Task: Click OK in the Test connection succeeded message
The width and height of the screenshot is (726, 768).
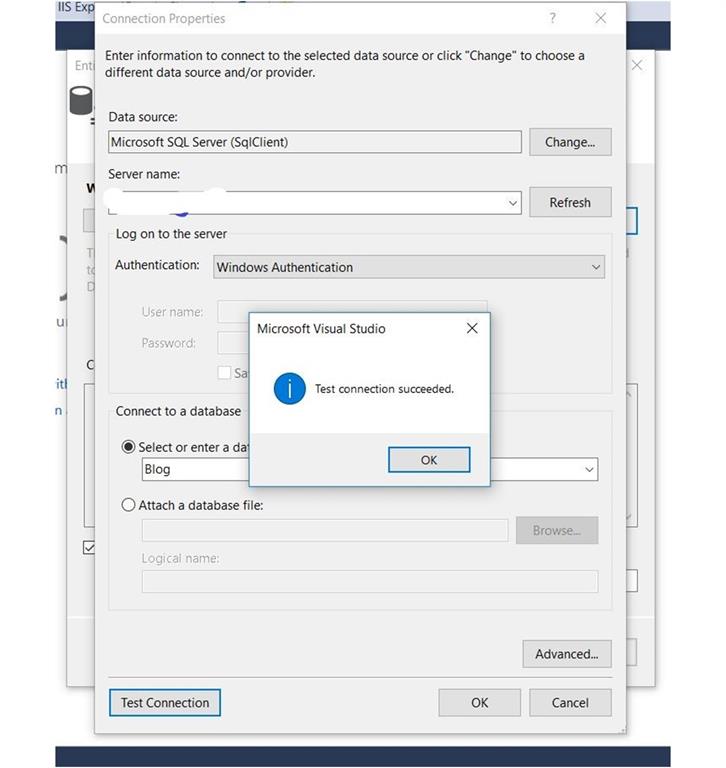Action: [429, 459]
